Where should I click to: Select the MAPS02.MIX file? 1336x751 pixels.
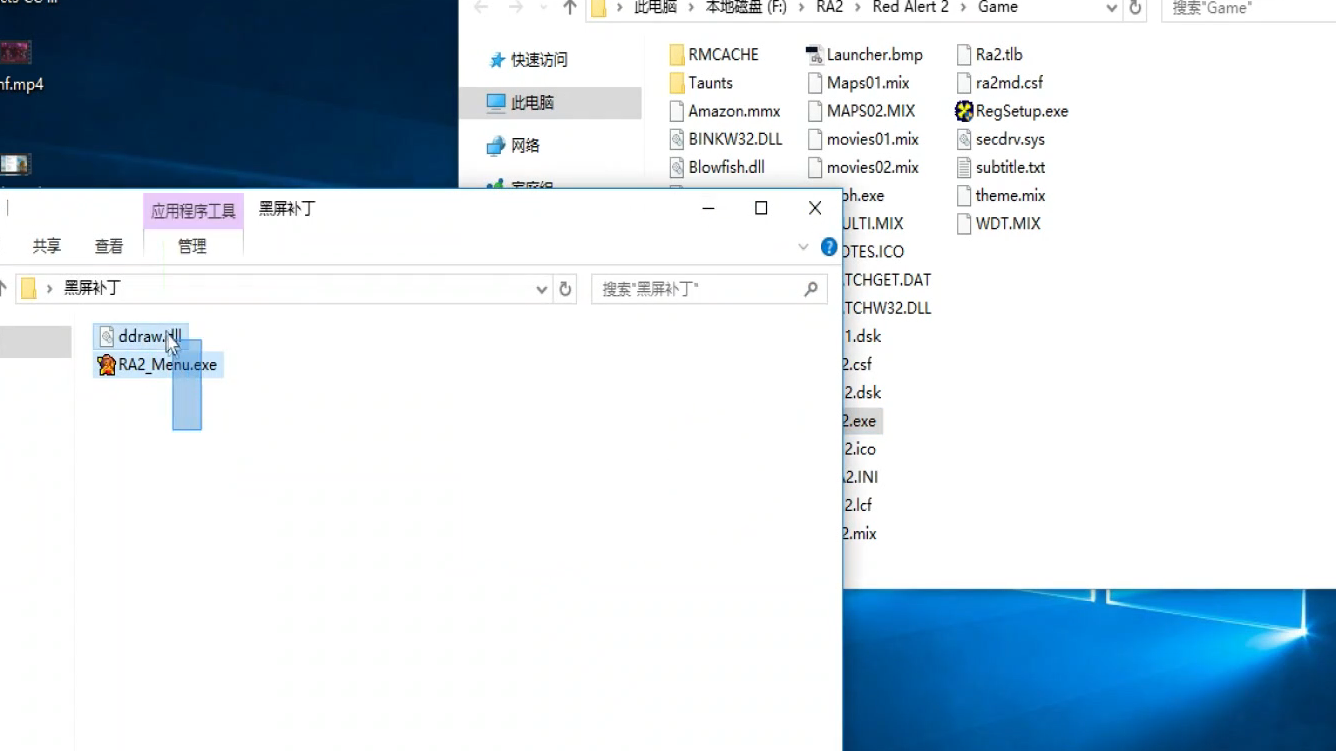tap(861, 111)
